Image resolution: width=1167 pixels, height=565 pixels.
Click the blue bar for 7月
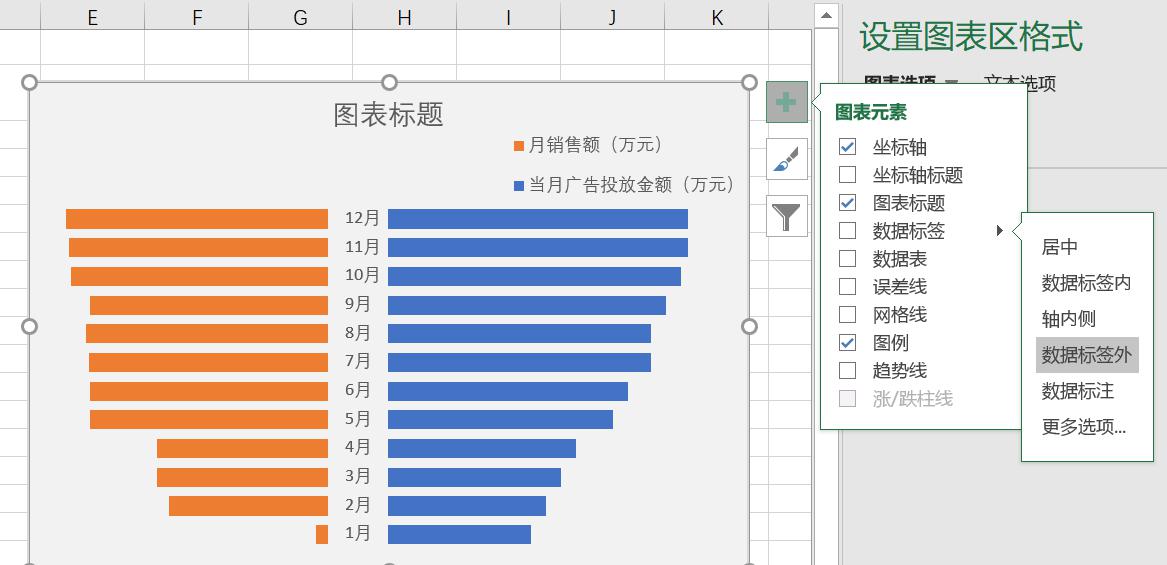(519, 363)
